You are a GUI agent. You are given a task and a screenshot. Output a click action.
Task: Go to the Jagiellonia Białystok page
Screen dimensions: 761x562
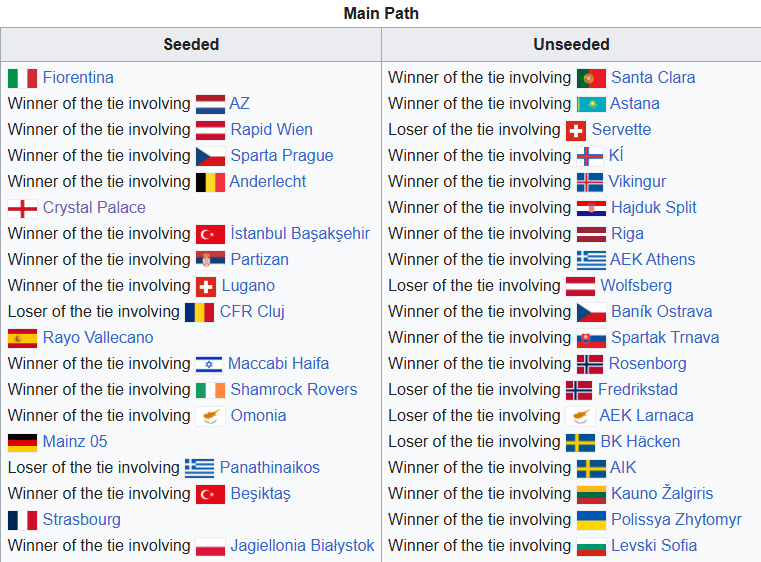(302, 546)
